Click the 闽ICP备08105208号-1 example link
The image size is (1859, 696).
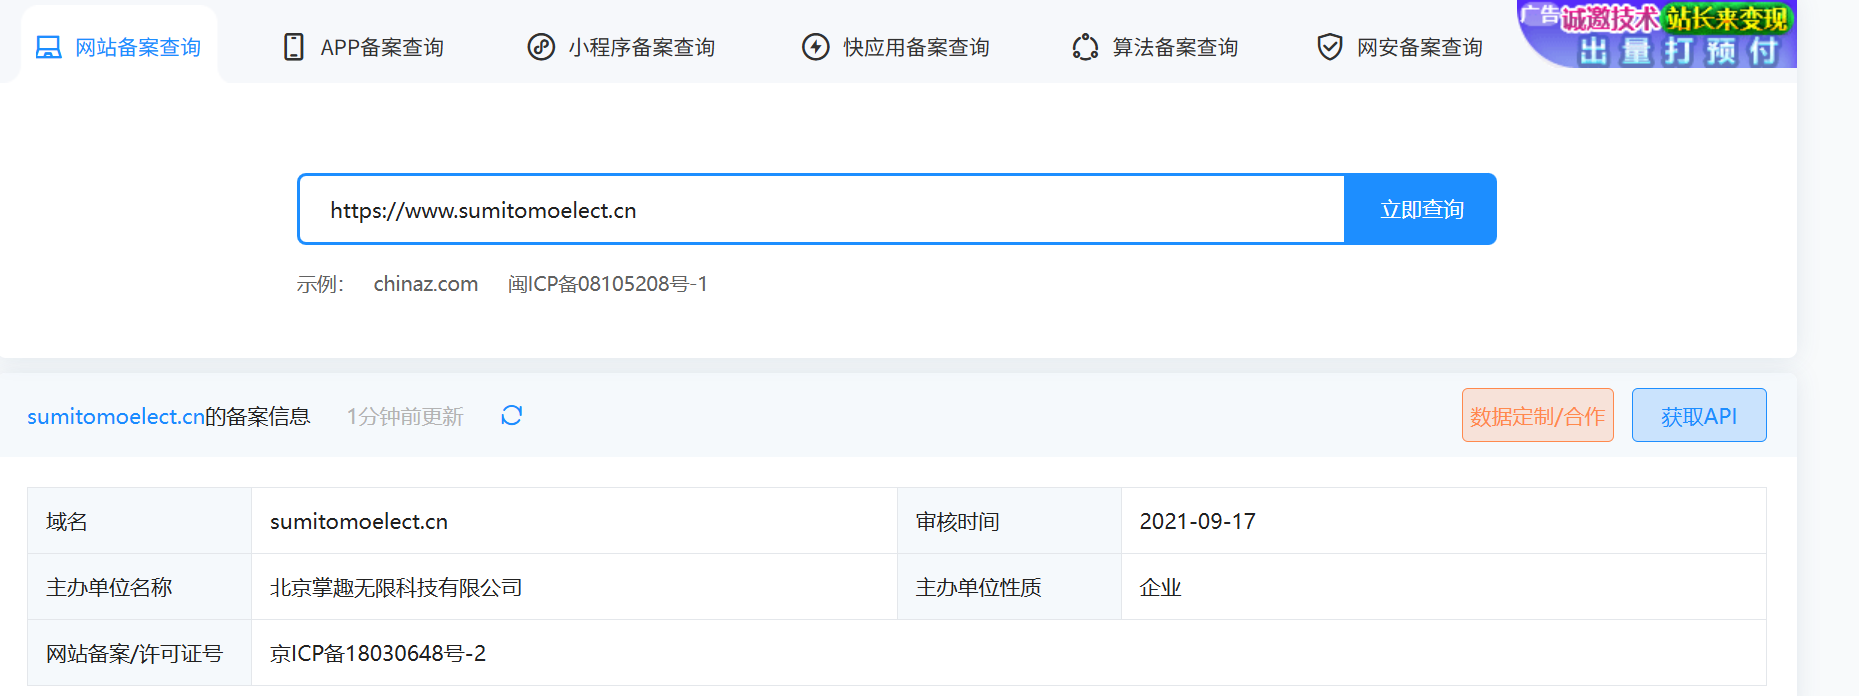coord(608,284)
